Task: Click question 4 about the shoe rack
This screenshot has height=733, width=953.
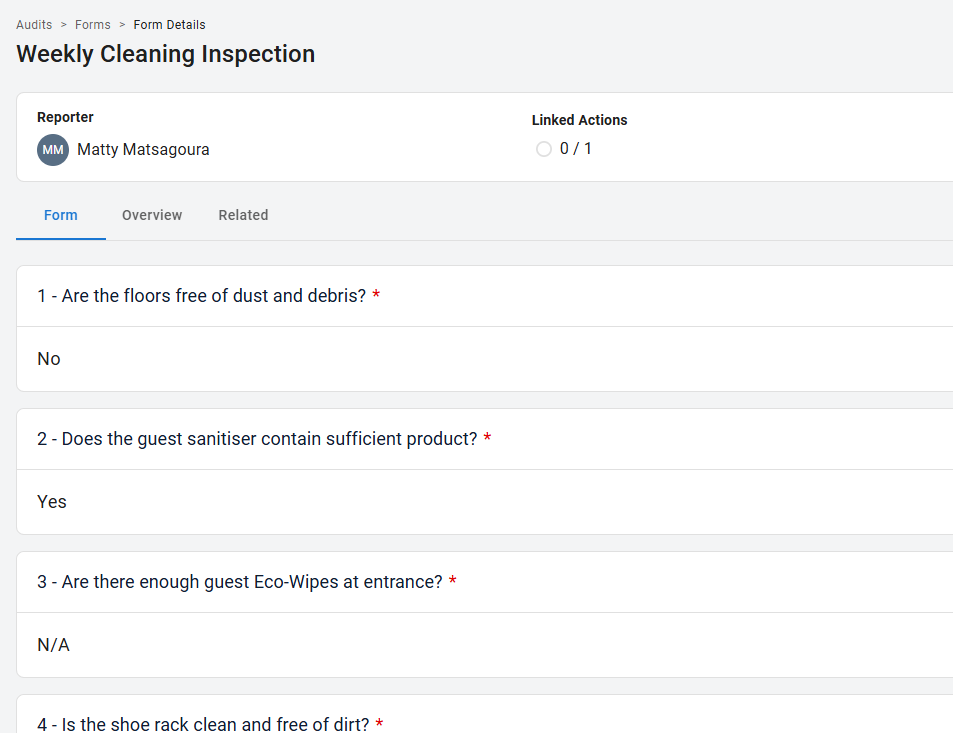Action: tap(203, 723)
